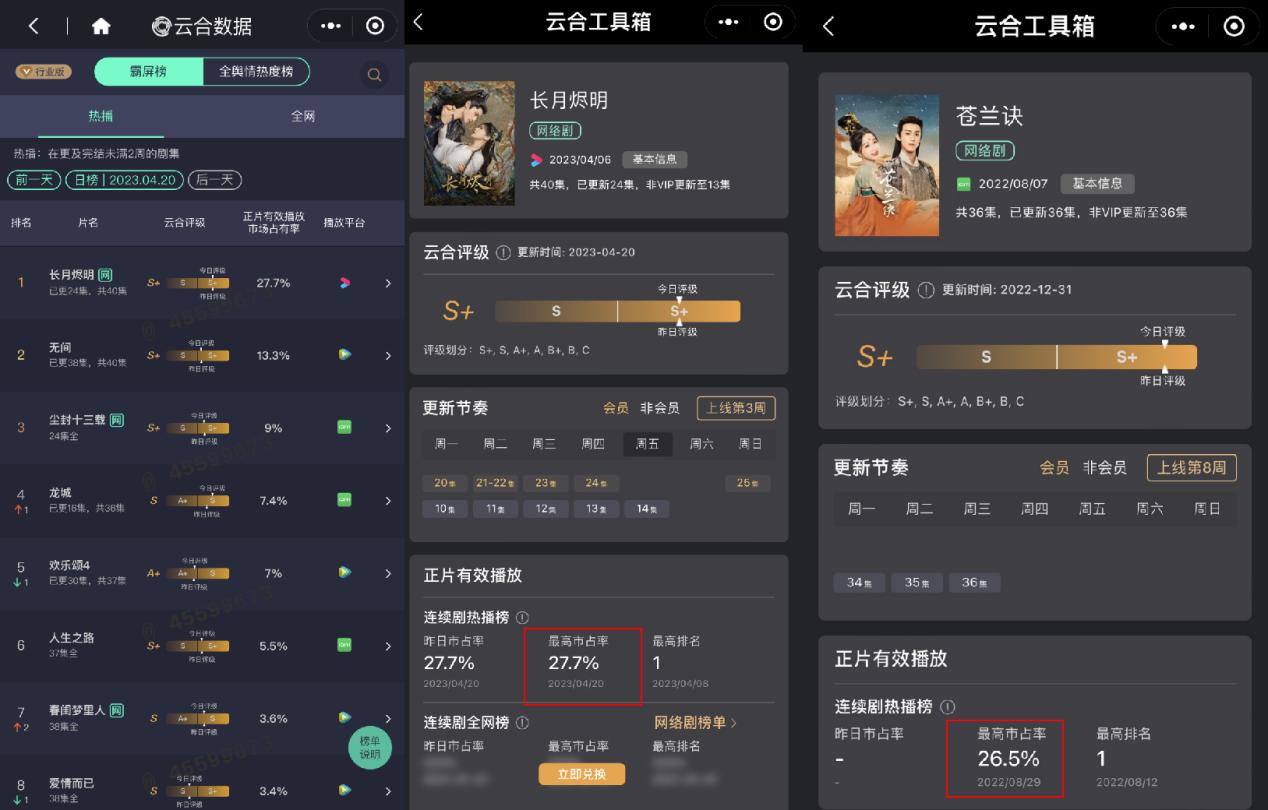Go to the next day with 后一天
This screenshot has height=810, width=1268.
click(x=215, y=180)
